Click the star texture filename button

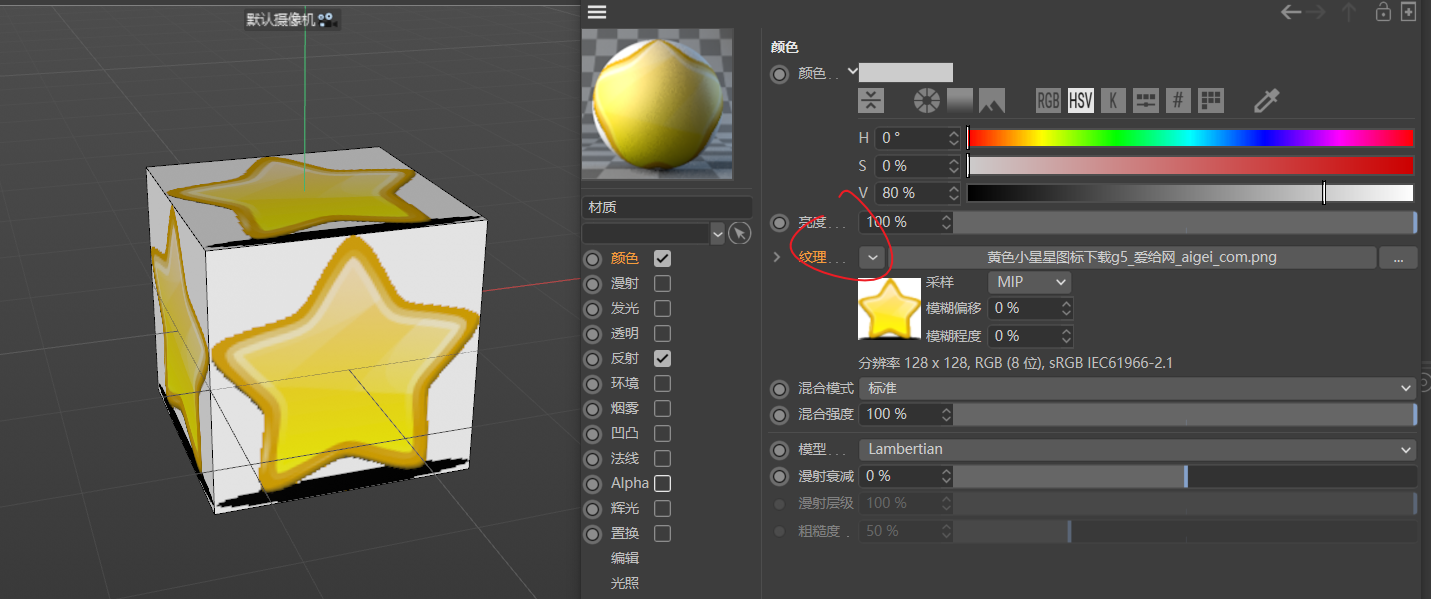[x=1131, y=257]
